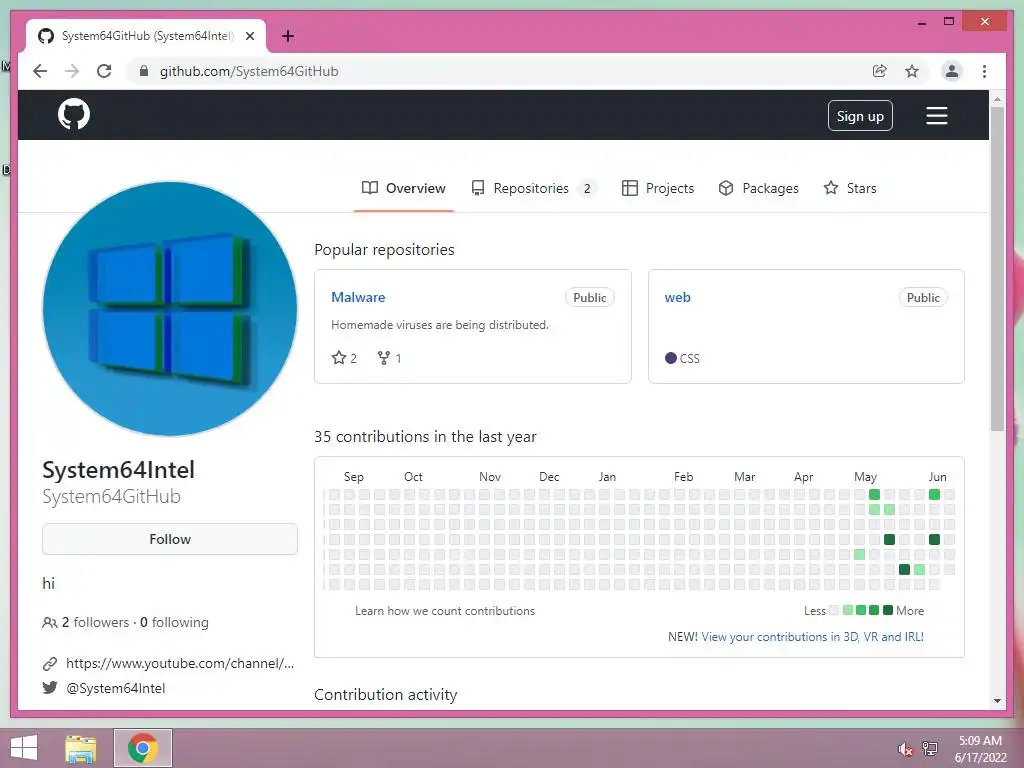Screen dimensions: 1024x768
Task: Click the CSS language color dot
Action: 671,358
